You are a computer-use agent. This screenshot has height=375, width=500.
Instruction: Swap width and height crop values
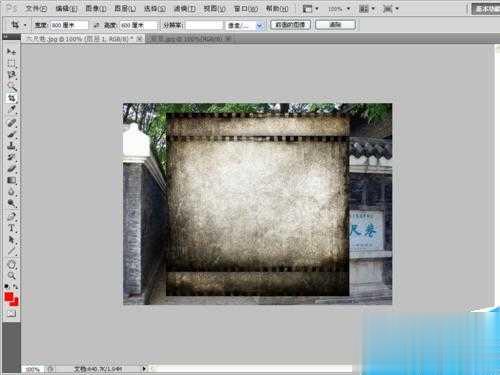click(96, 25)
